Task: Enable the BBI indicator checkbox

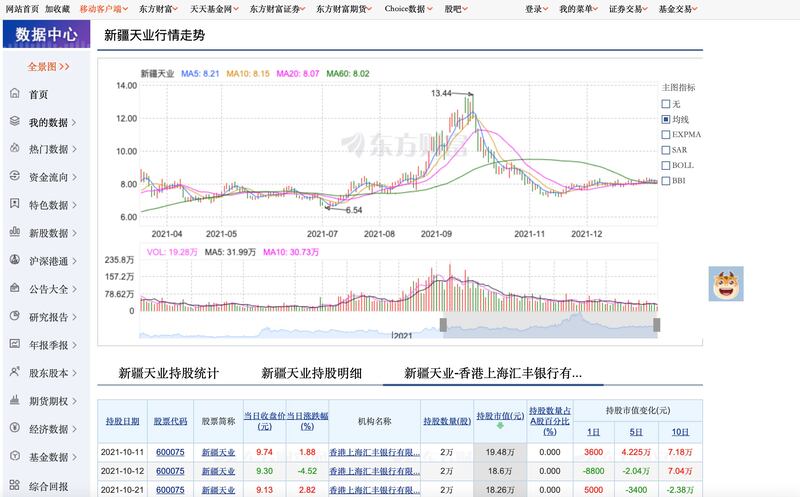Action: [666, 181]
